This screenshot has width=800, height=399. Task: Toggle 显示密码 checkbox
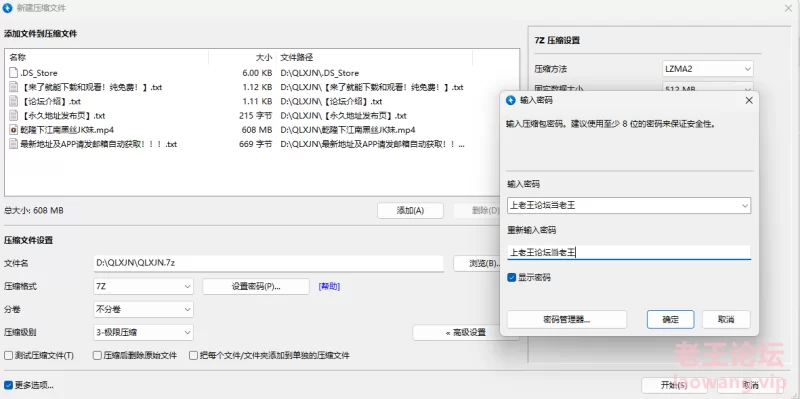click(x=512, y=278)
